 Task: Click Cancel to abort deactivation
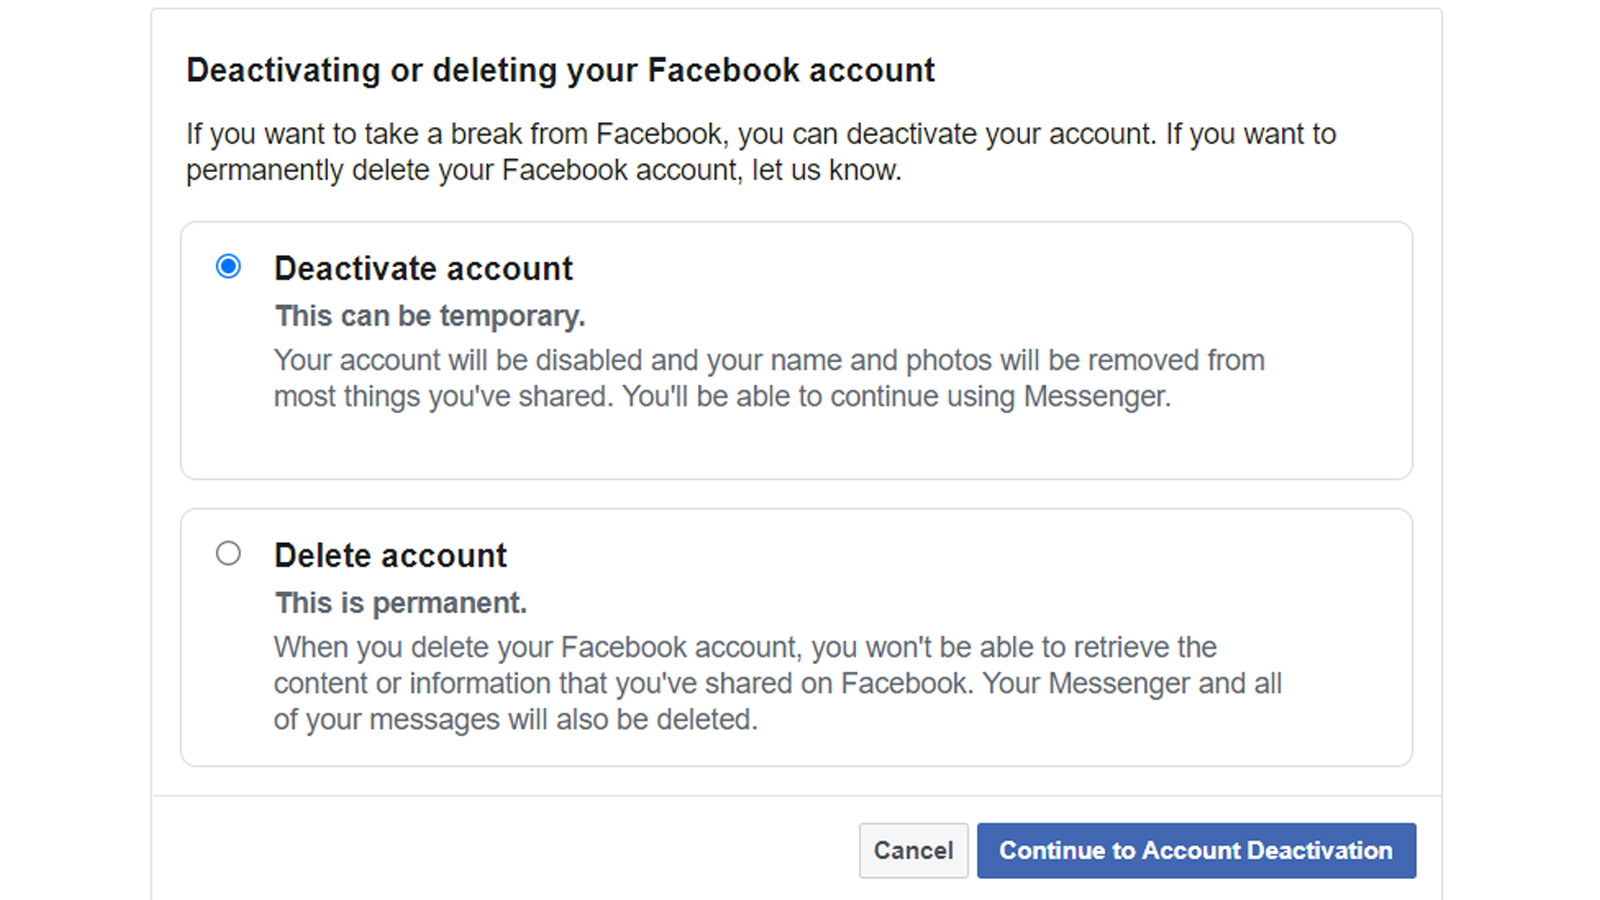[913, 851]
